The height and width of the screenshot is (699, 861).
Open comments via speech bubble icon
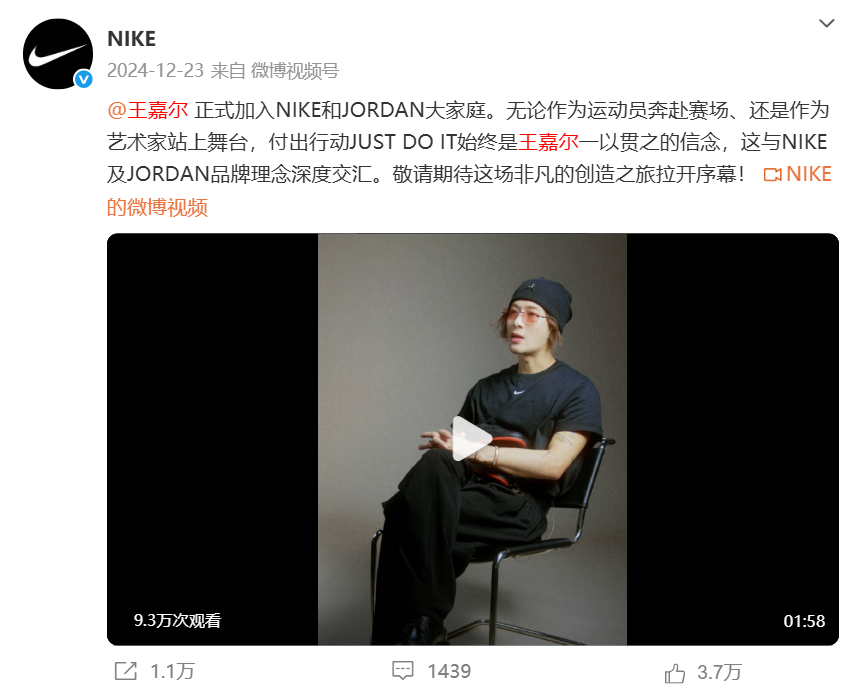402,671
